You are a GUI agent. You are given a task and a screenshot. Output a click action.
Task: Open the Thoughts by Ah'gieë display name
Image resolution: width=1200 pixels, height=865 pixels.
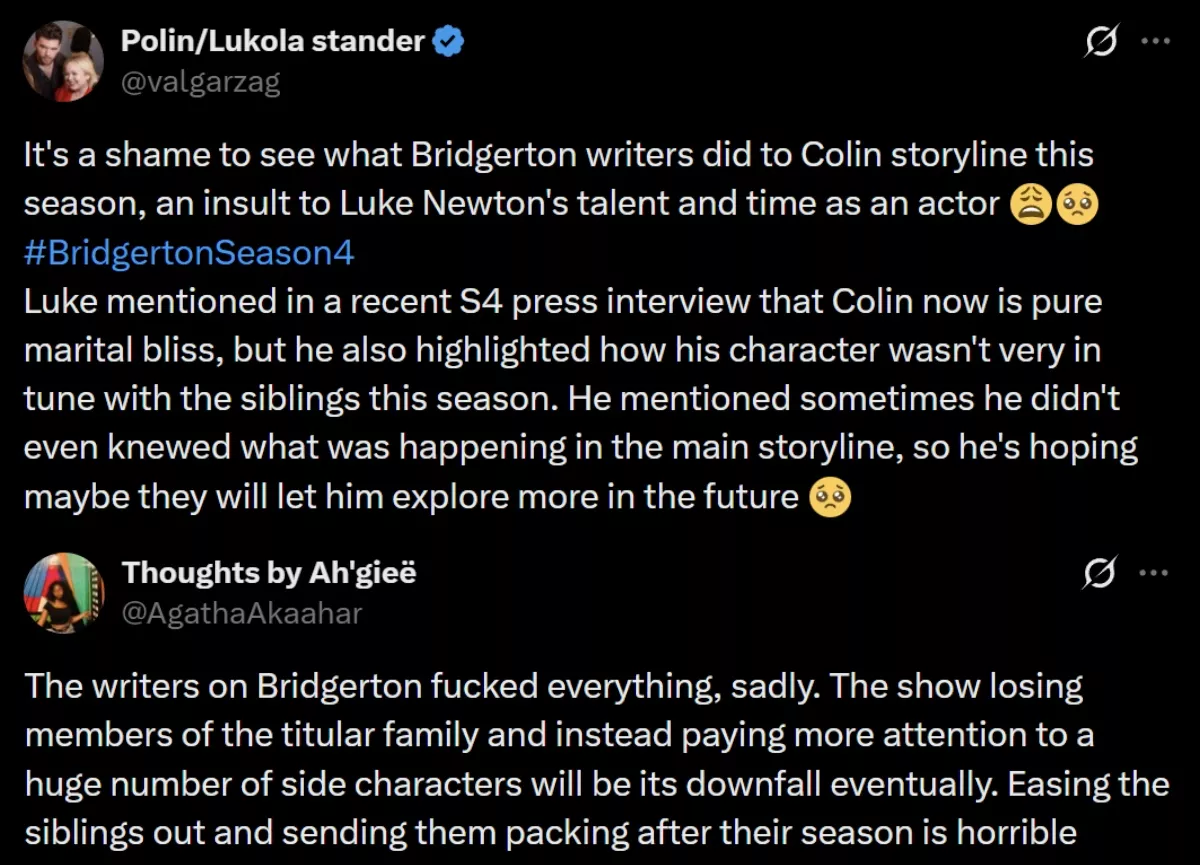(x=269, y=573)
